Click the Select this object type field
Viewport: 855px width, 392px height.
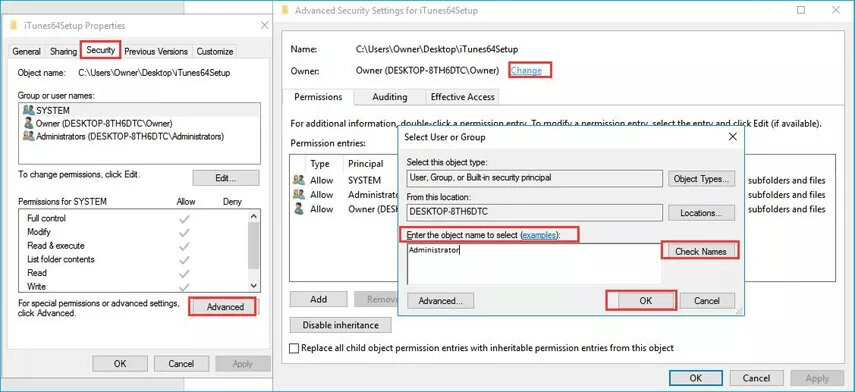tap(534, 178)
